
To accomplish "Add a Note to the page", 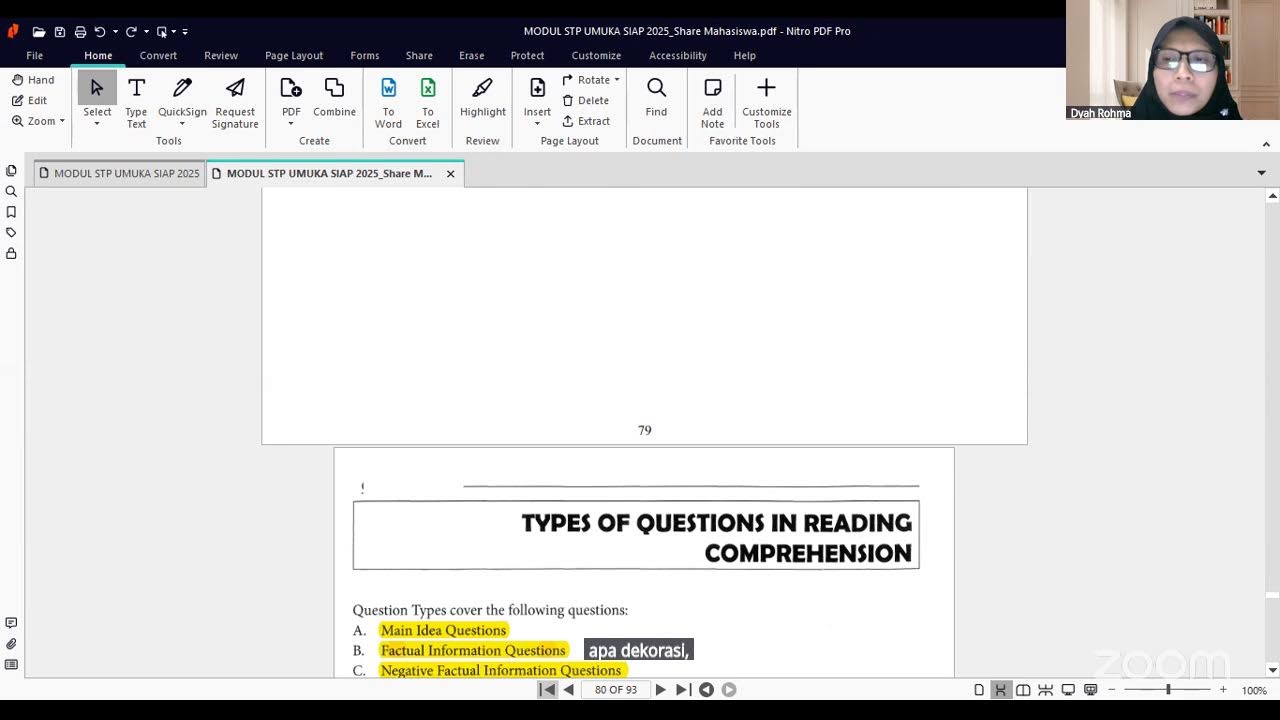I will [712, 103].
